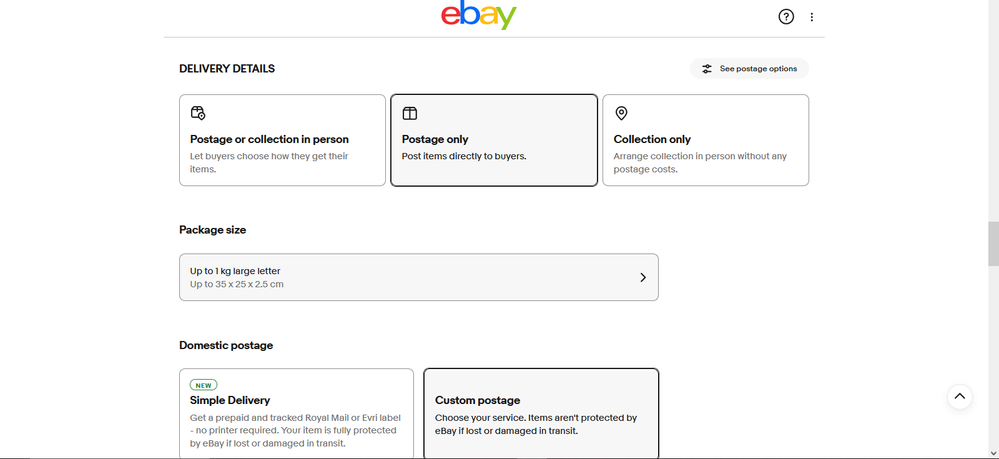Click the location pin icon on Collection only
This screenshot has height=459, width=999.
[x=621, y=113]
